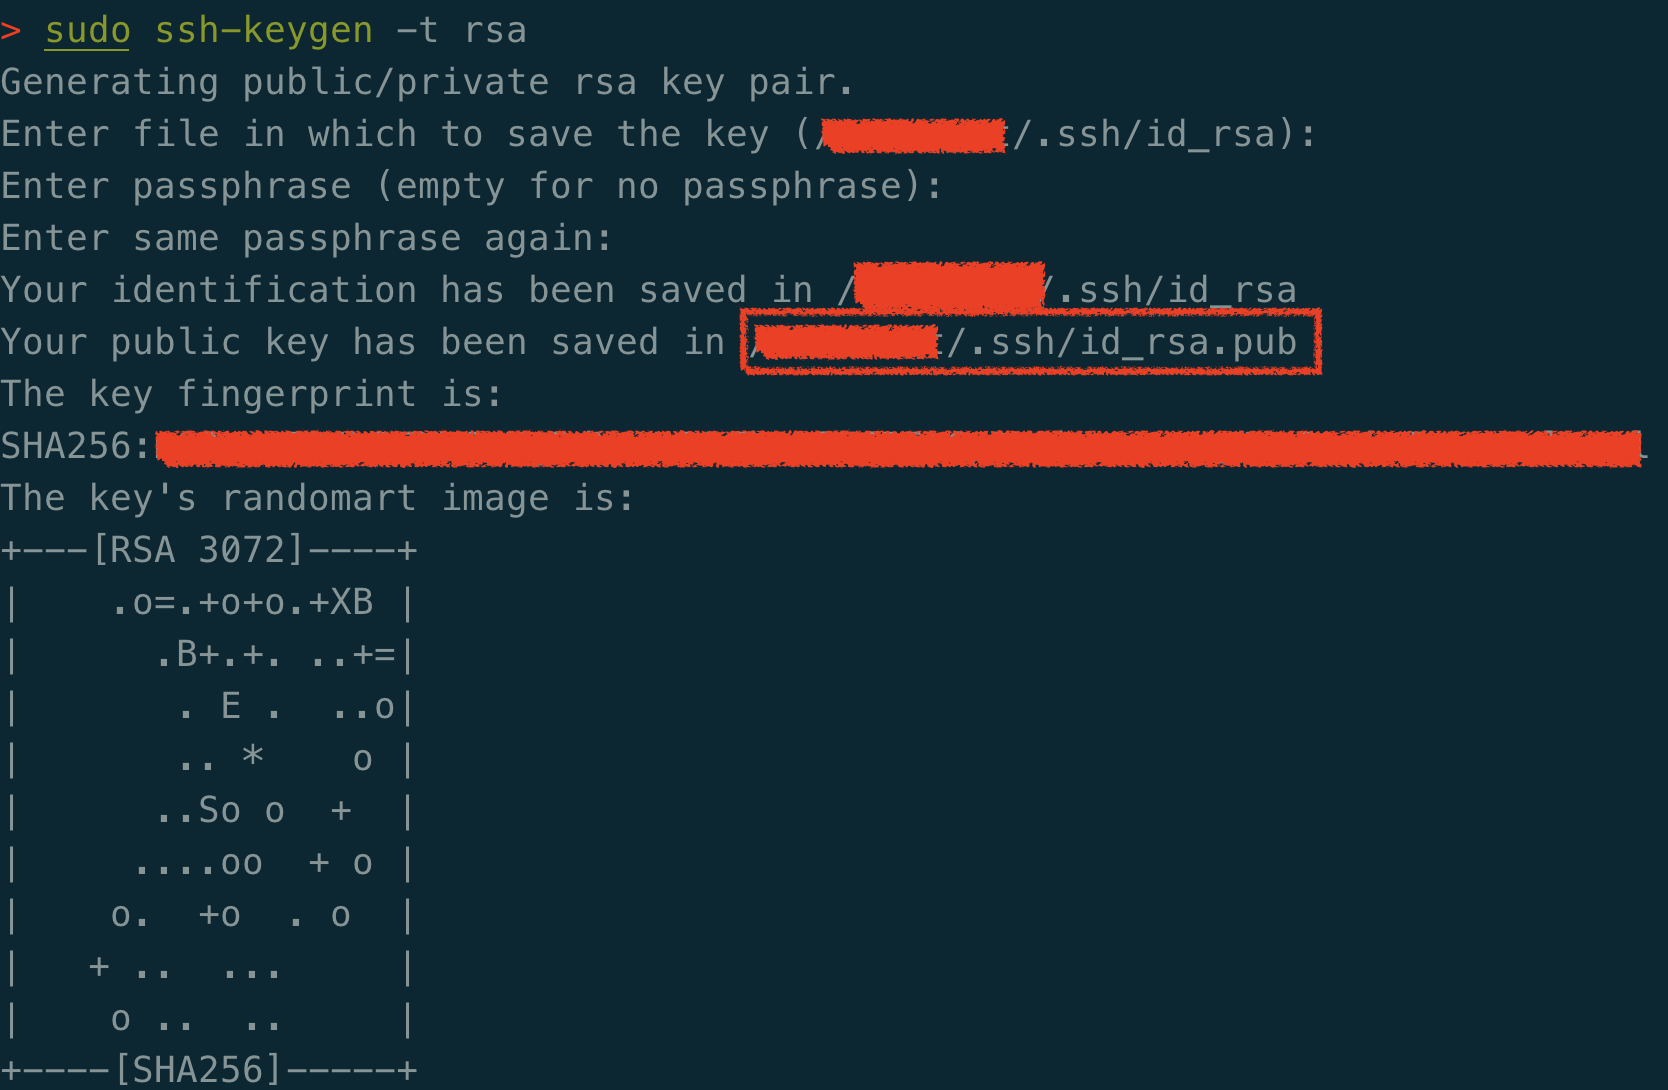Image resolution: width=1668 pixels, height=1090 pixels.
Task: Click the 'Generating public/private rsa key pair' line
Action: 427,83
